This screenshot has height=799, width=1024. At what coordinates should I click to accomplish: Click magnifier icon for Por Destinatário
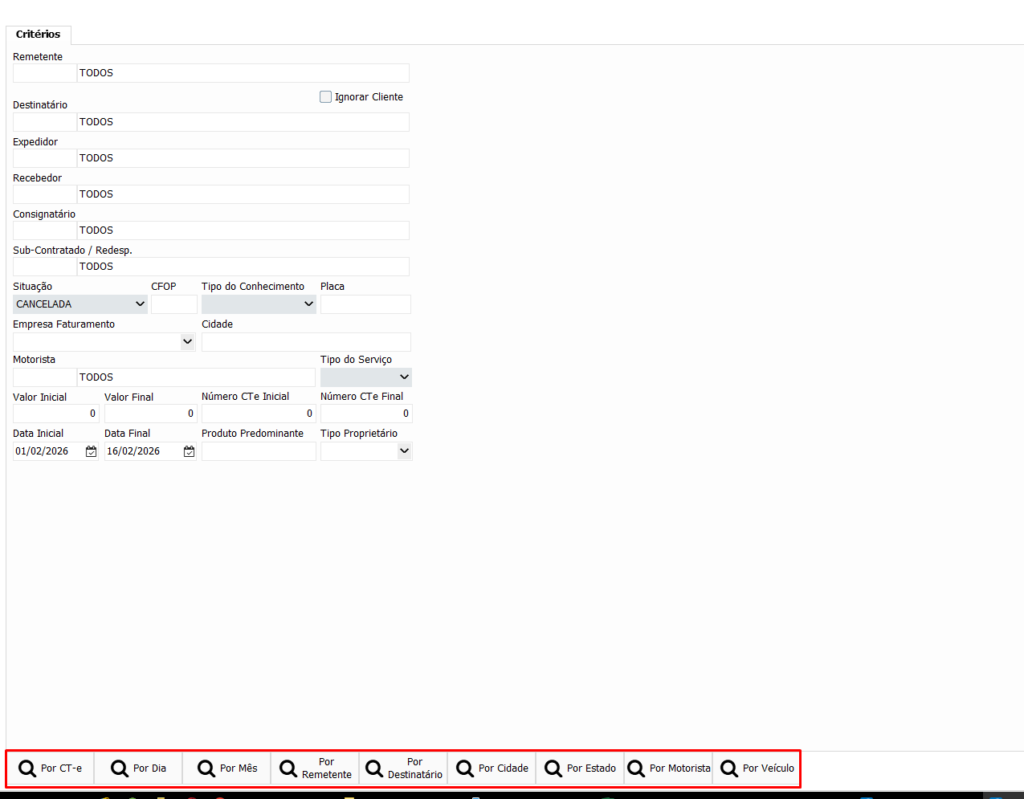pyautogui.click(x=375, y=769)
